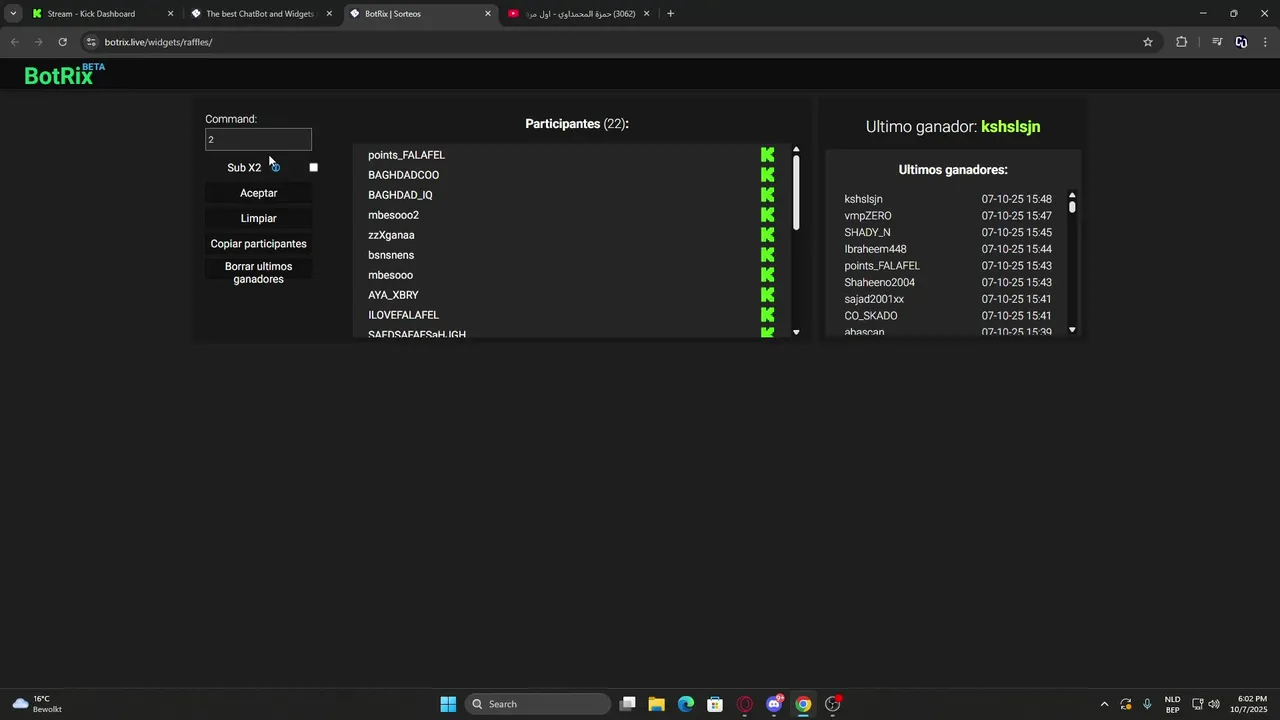Click winner entry CO_SKADO
The width and height of the screenshot is (1280, 720).
point(871,316)
